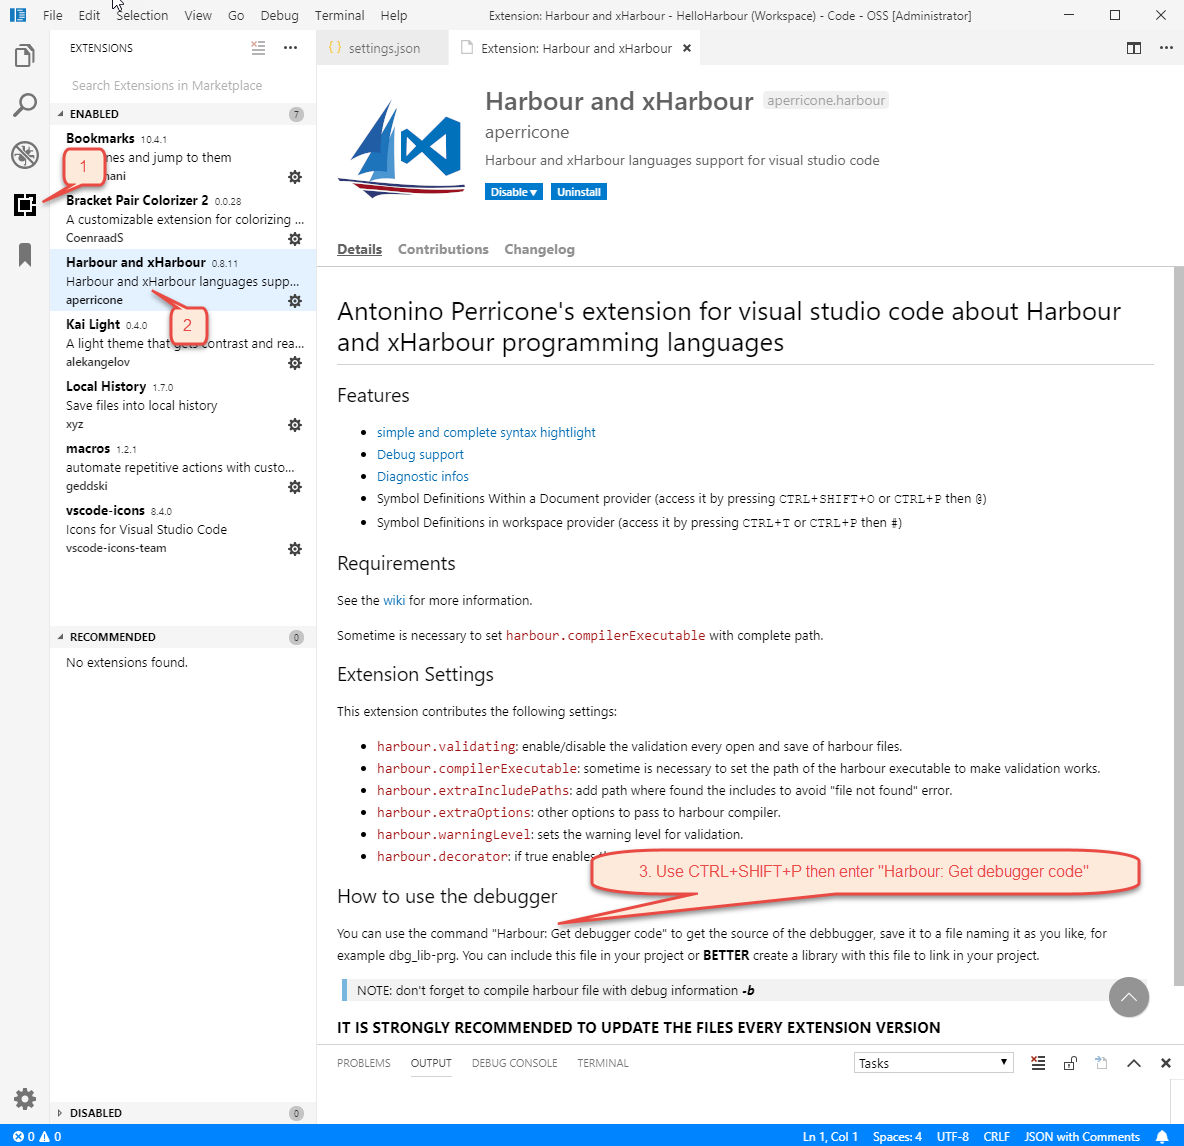The image size is (1184, 1146).
Task: Click the Search Extensions in Marketplace field
Action: pyautogui.click(x=182, y=86)
